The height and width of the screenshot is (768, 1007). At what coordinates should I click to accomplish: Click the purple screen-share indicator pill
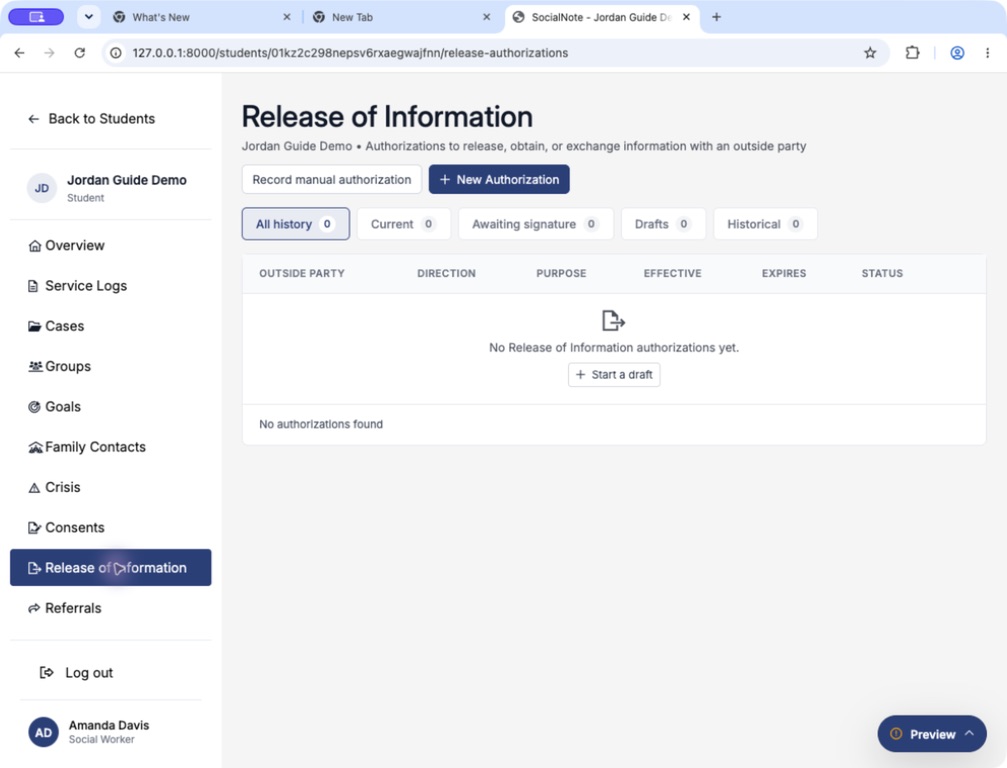coord(36,17)
